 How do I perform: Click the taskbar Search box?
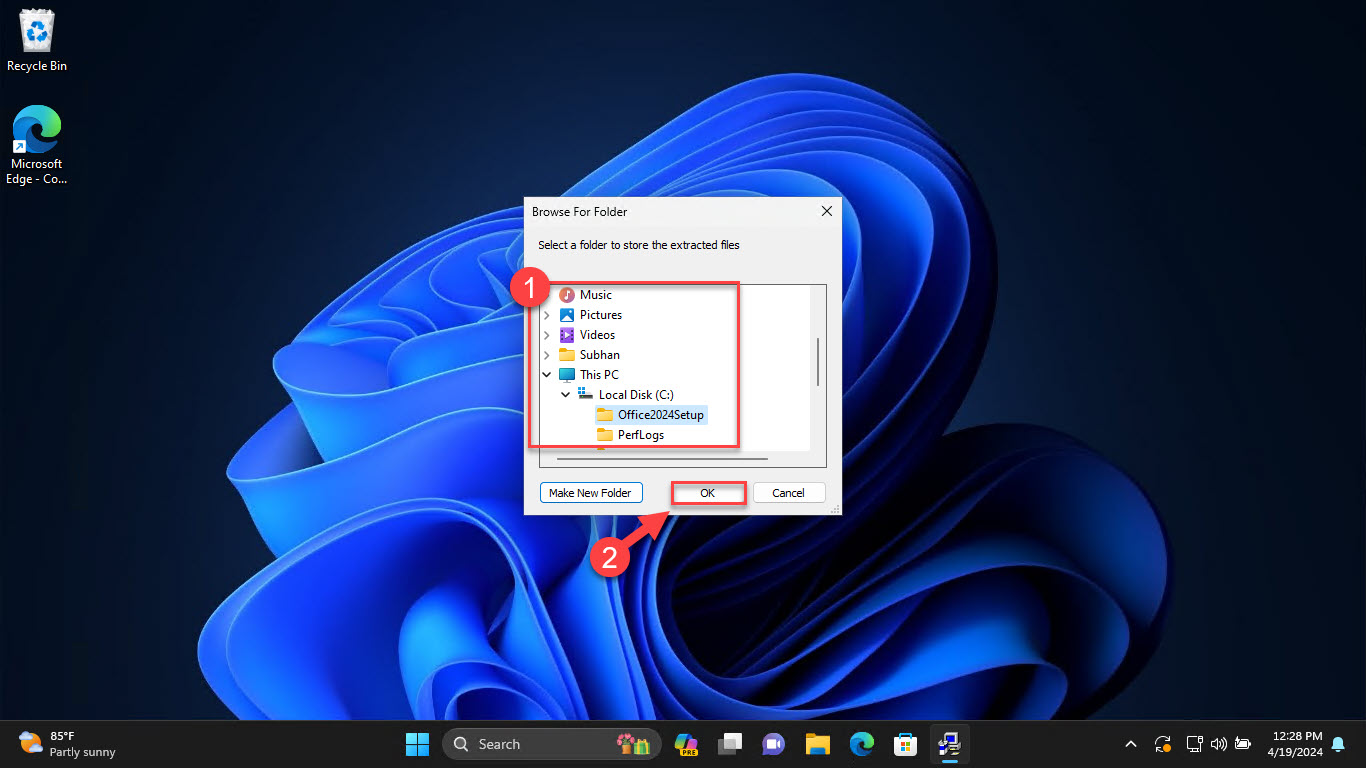coord(551,744)
